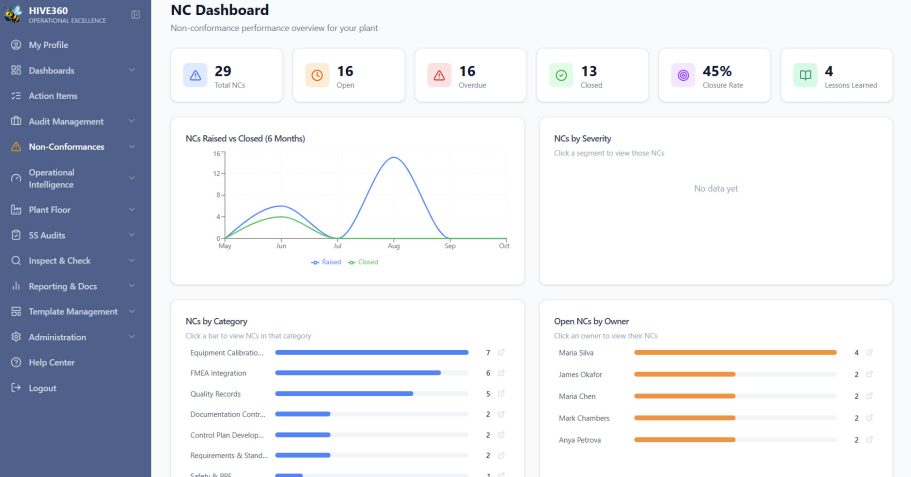Click the Closure Rate target icon
911x477 pixels.
(683, 76)
